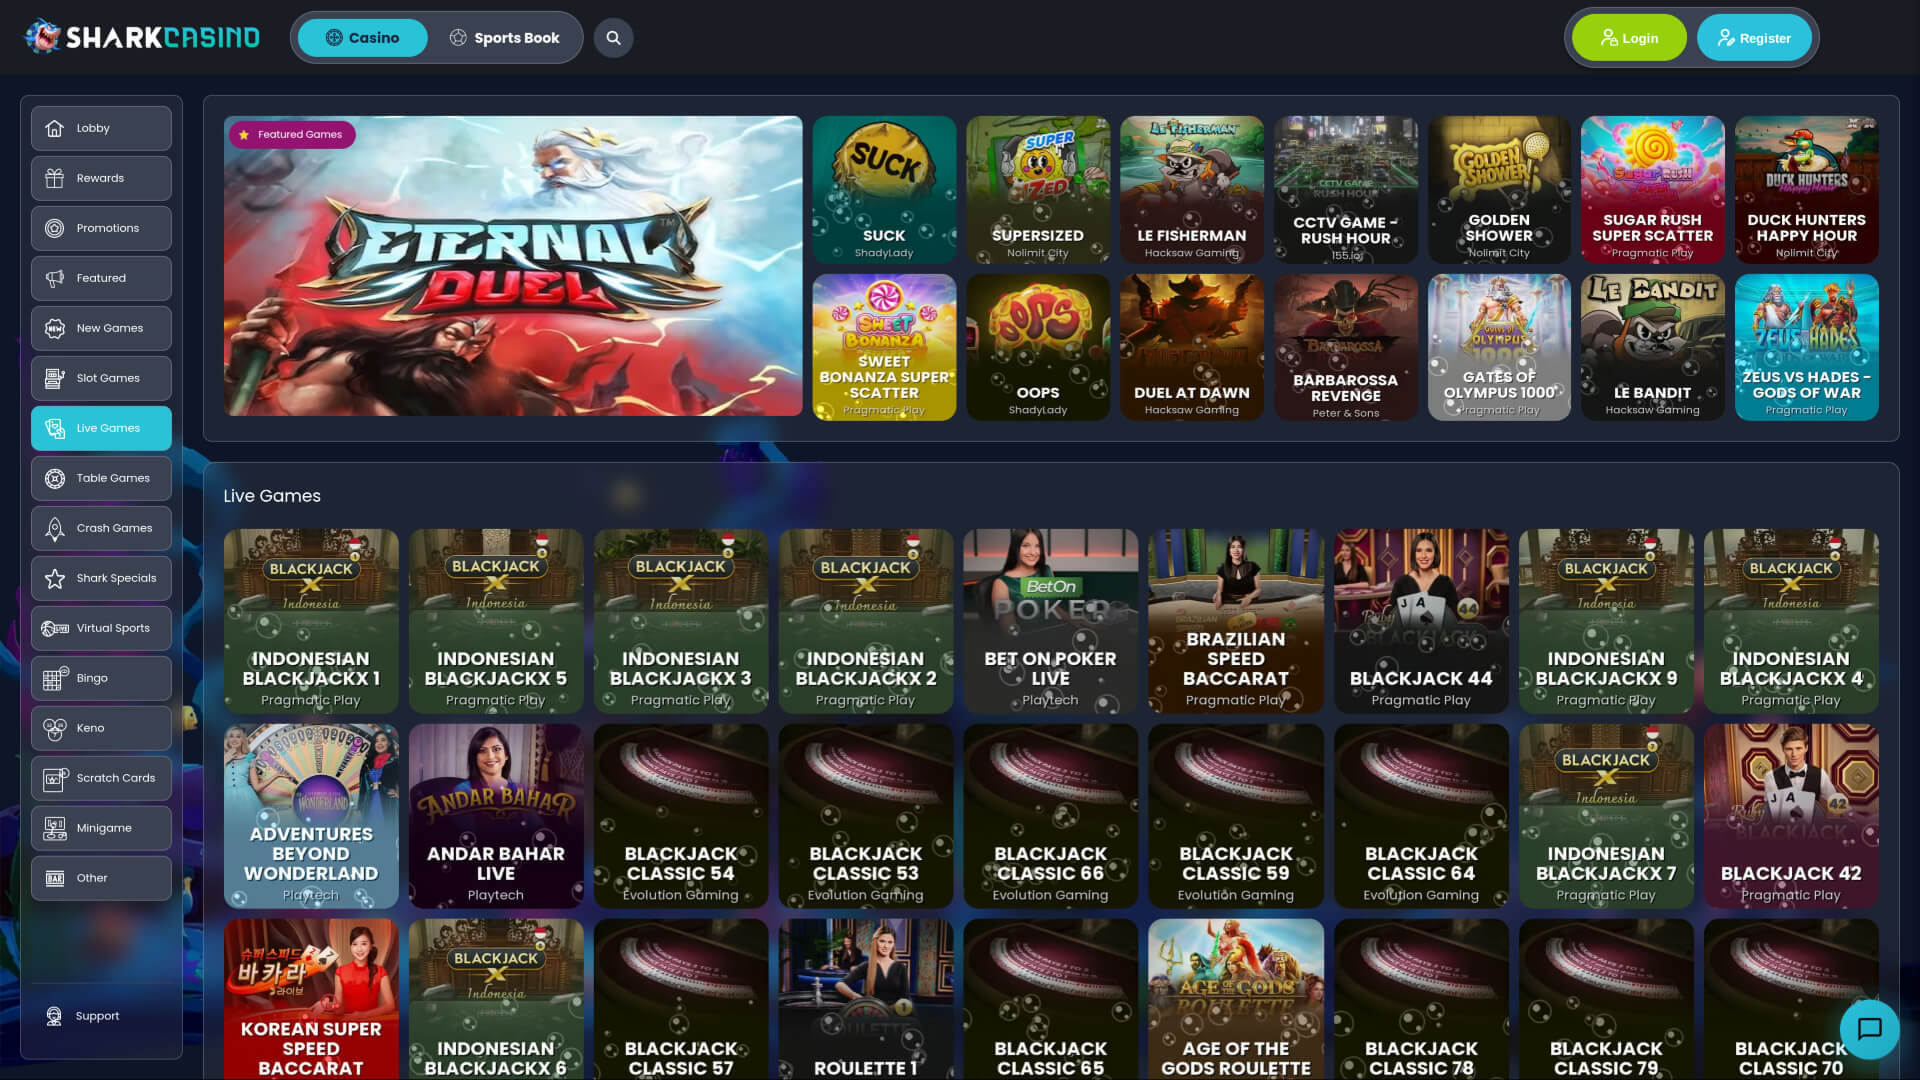Image resolution: width=1920 pixels, height=1080 pixels.
Task: Select the Featured games icon
Action: pyautogui.click(x=55, y=278)
